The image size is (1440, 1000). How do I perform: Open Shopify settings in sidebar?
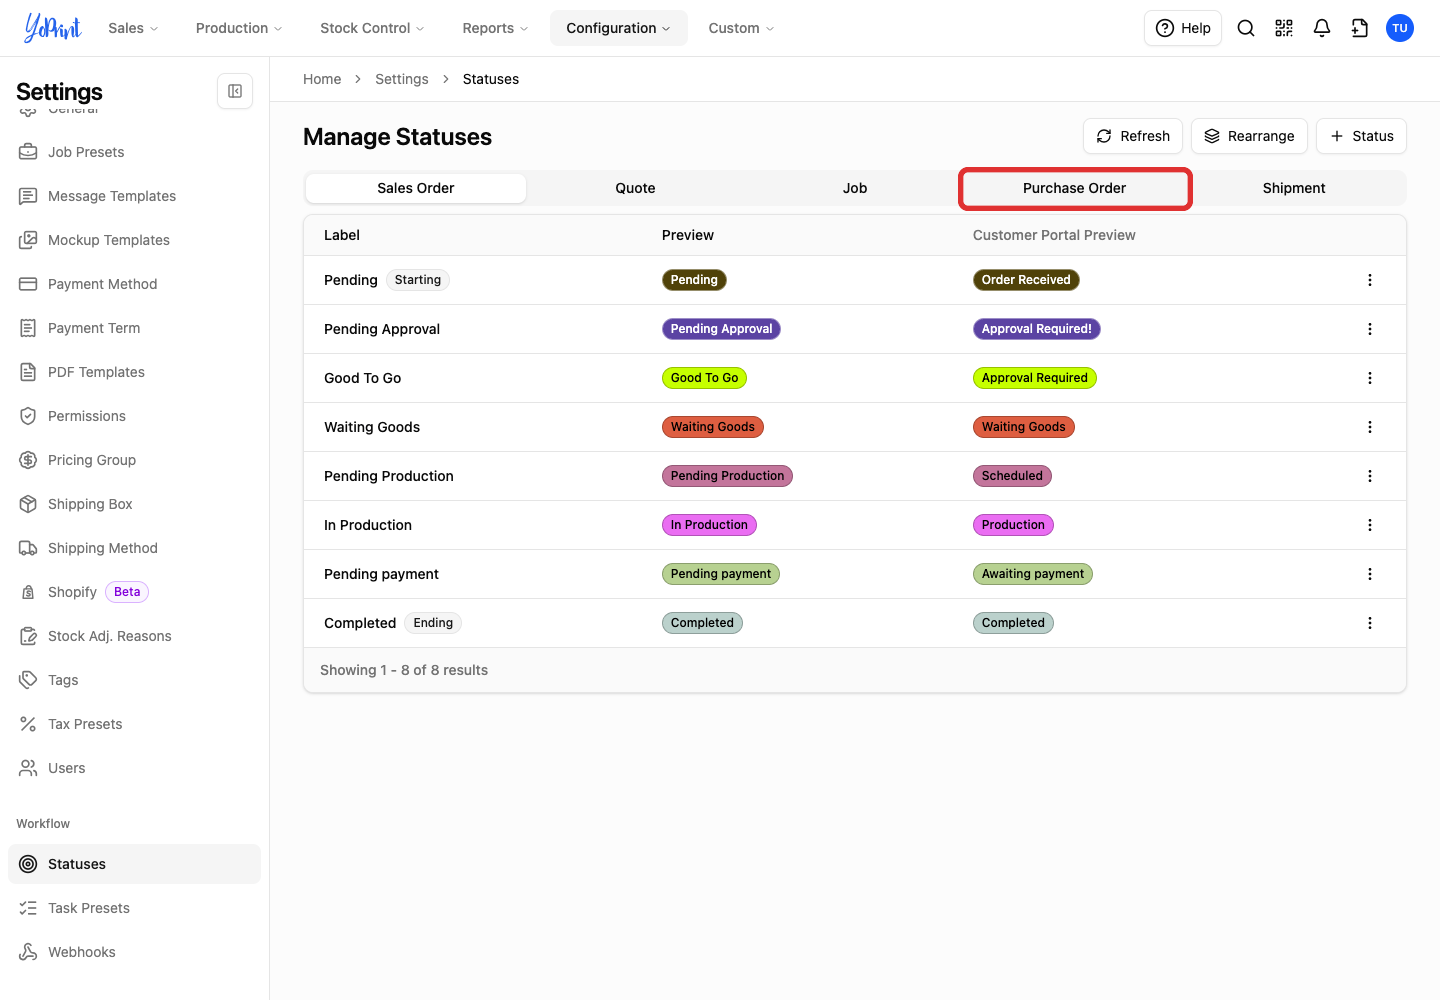[134, 592]
